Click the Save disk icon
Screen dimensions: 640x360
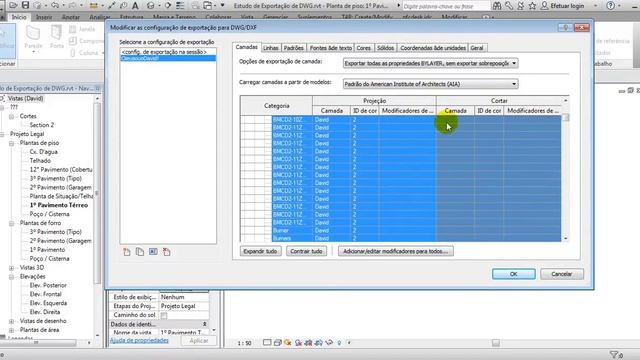25,6
